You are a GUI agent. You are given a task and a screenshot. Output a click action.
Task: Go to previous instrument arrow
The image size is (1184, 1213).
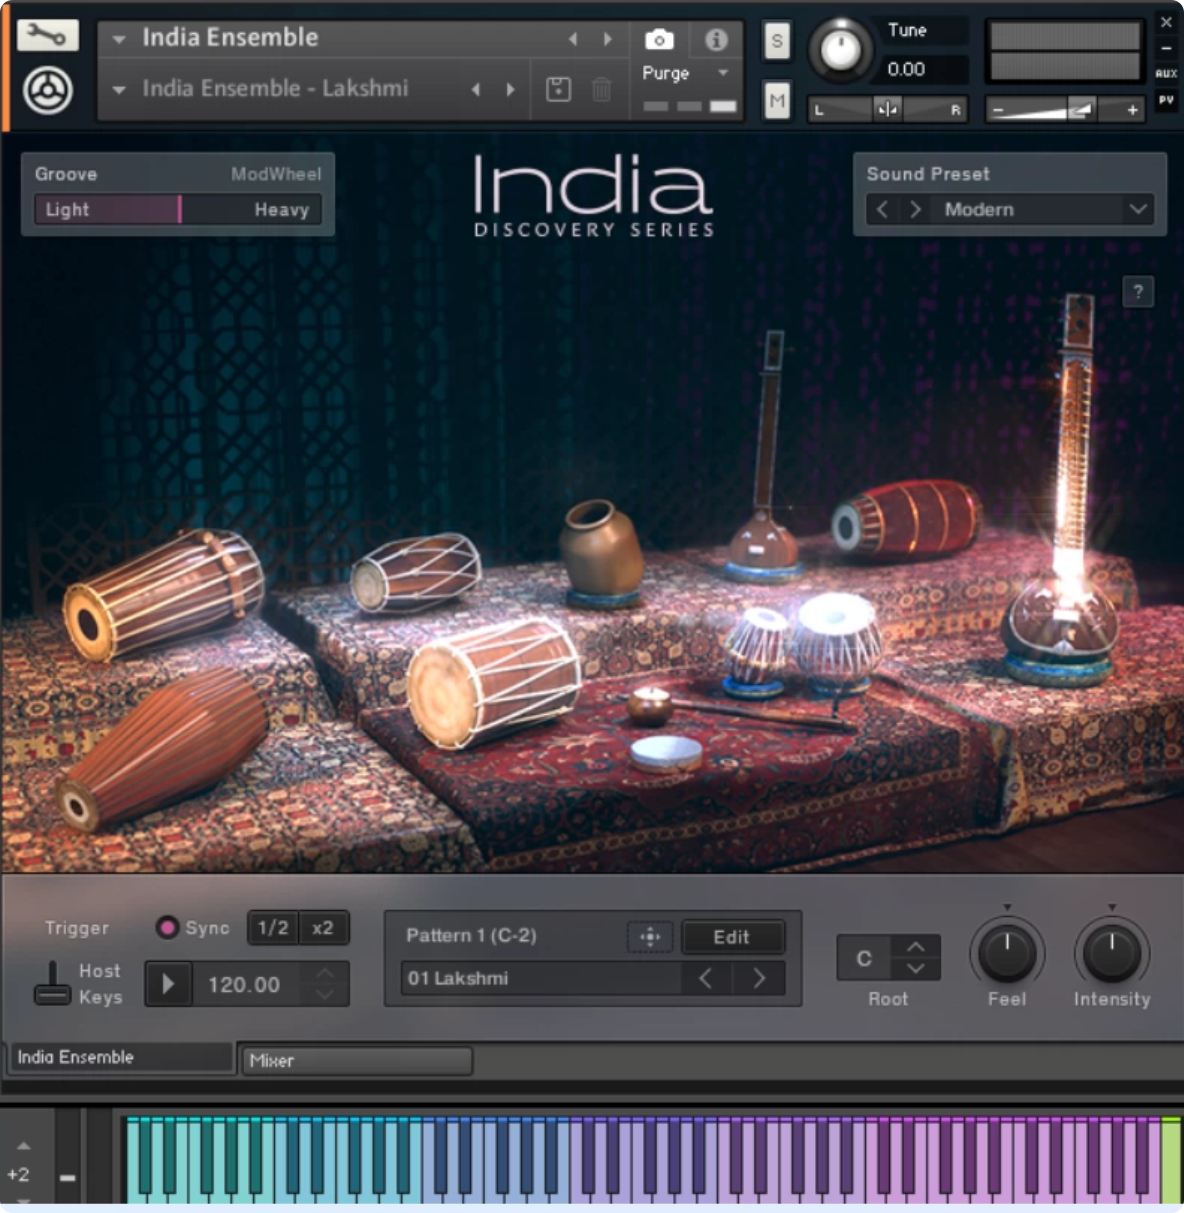point(573,39)
